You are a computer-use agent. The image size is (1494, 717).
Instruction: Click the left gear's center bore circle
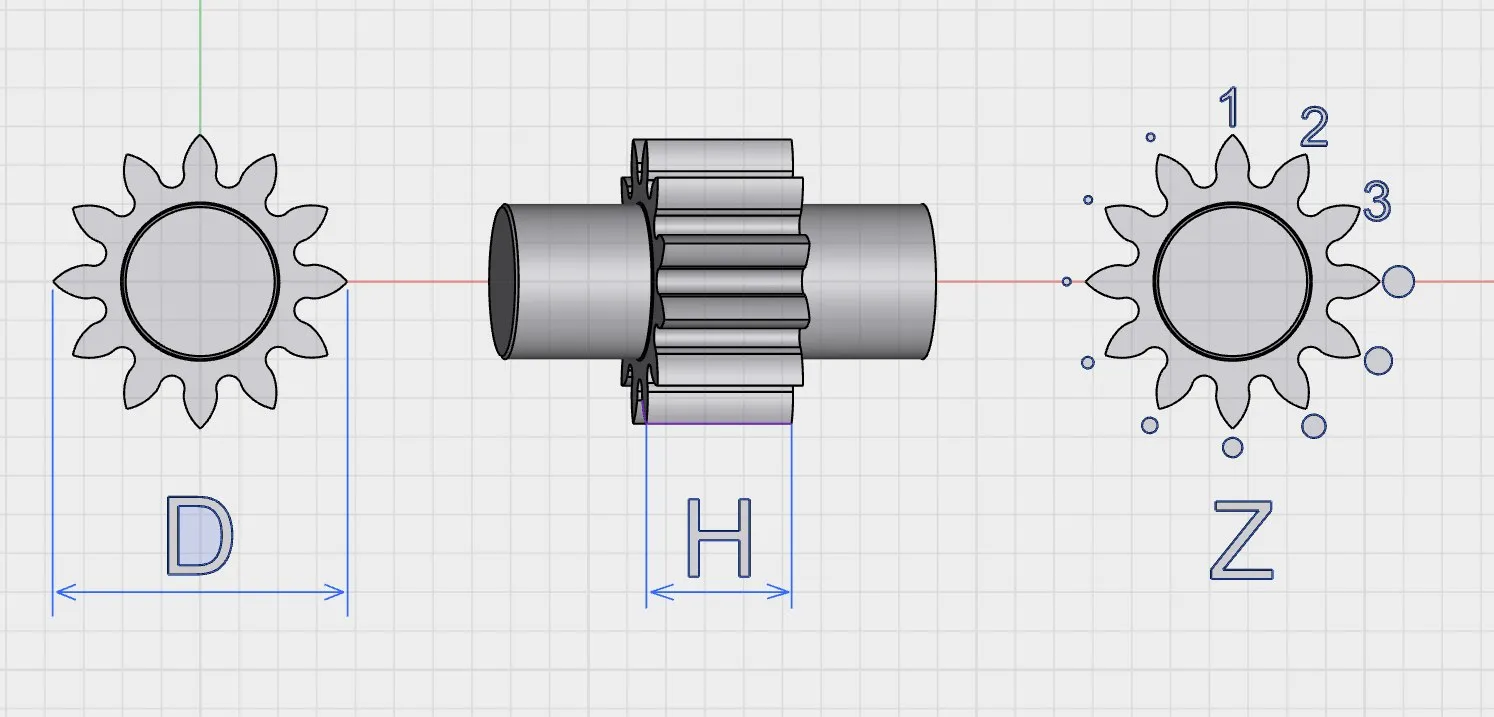[200, 281]
